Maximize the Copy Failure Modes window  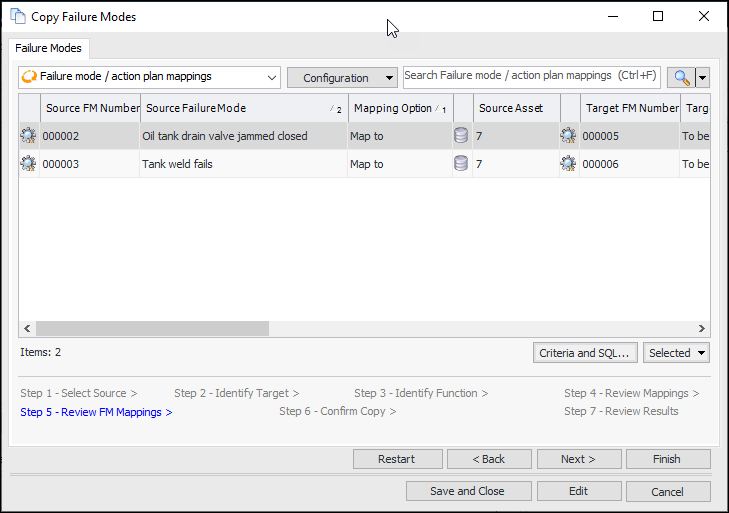658,16
